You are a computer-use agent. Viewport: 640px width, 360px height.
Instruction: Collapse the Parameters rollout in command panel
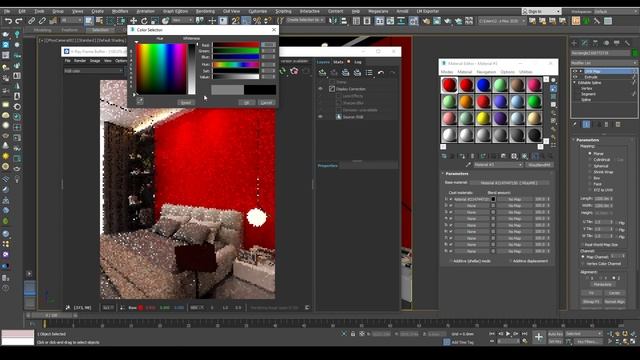click(x=587, y=140)
